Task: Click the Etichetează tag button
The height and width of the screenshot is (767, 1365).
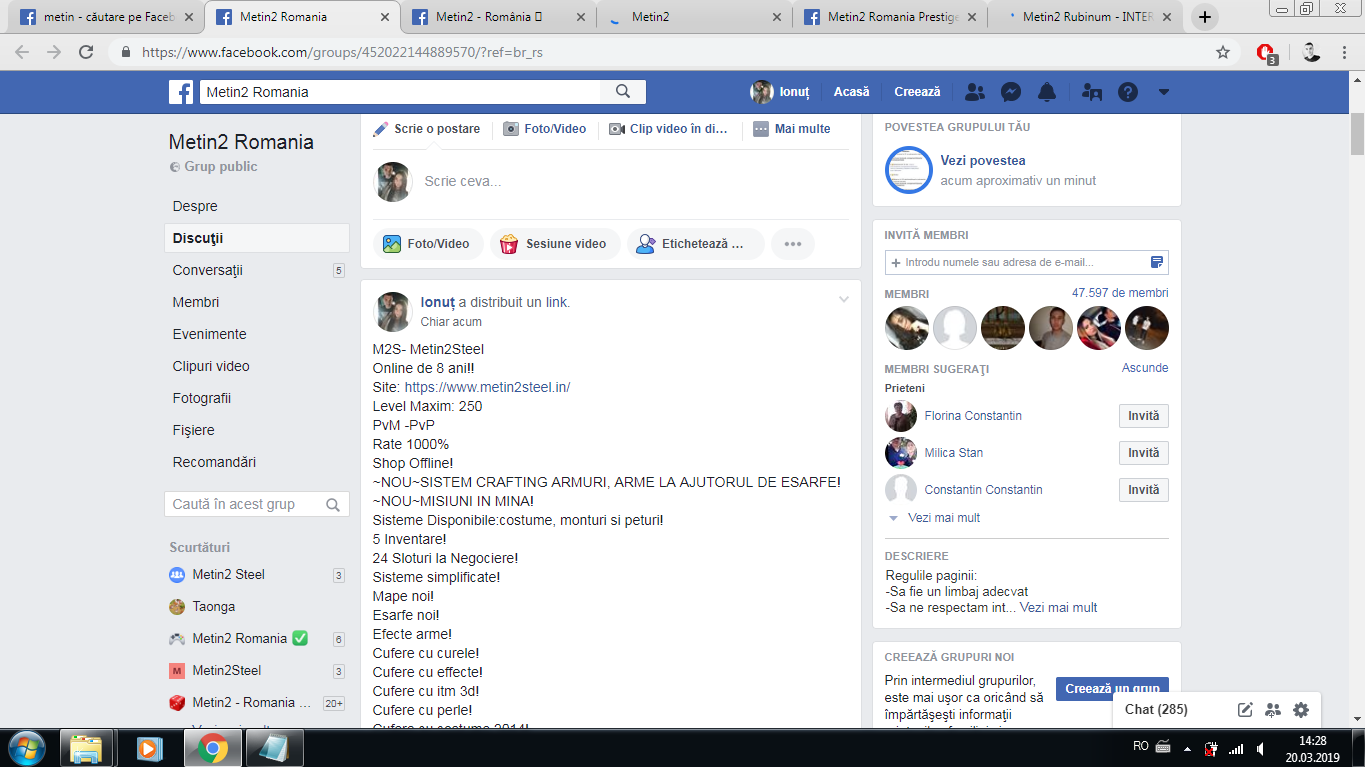Action: pyautogui.click(x=696, y=244)
